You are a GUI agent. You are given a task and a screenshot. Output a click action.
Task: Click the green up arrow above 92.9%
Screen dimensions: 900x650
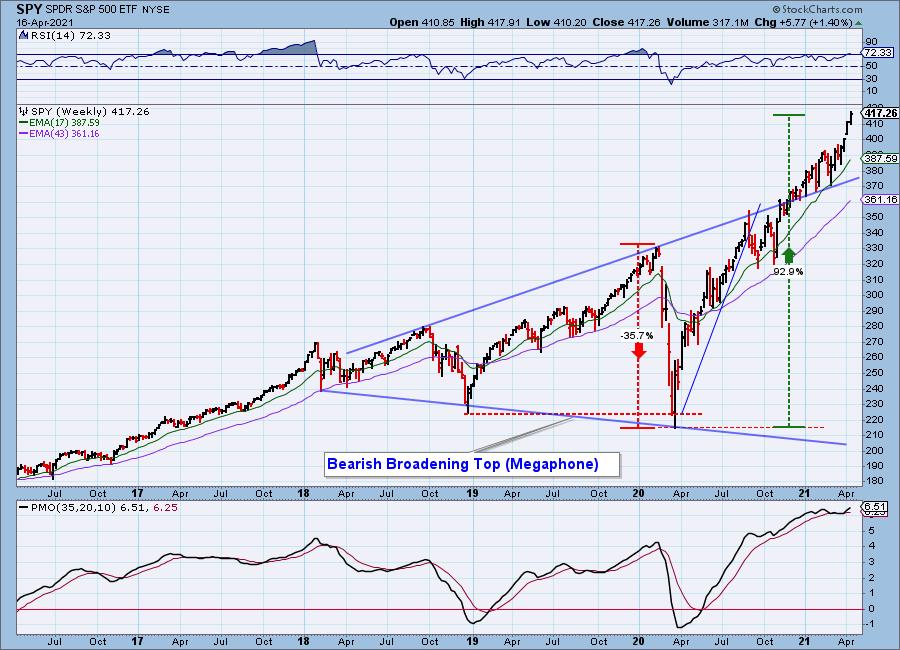(789, 256)
